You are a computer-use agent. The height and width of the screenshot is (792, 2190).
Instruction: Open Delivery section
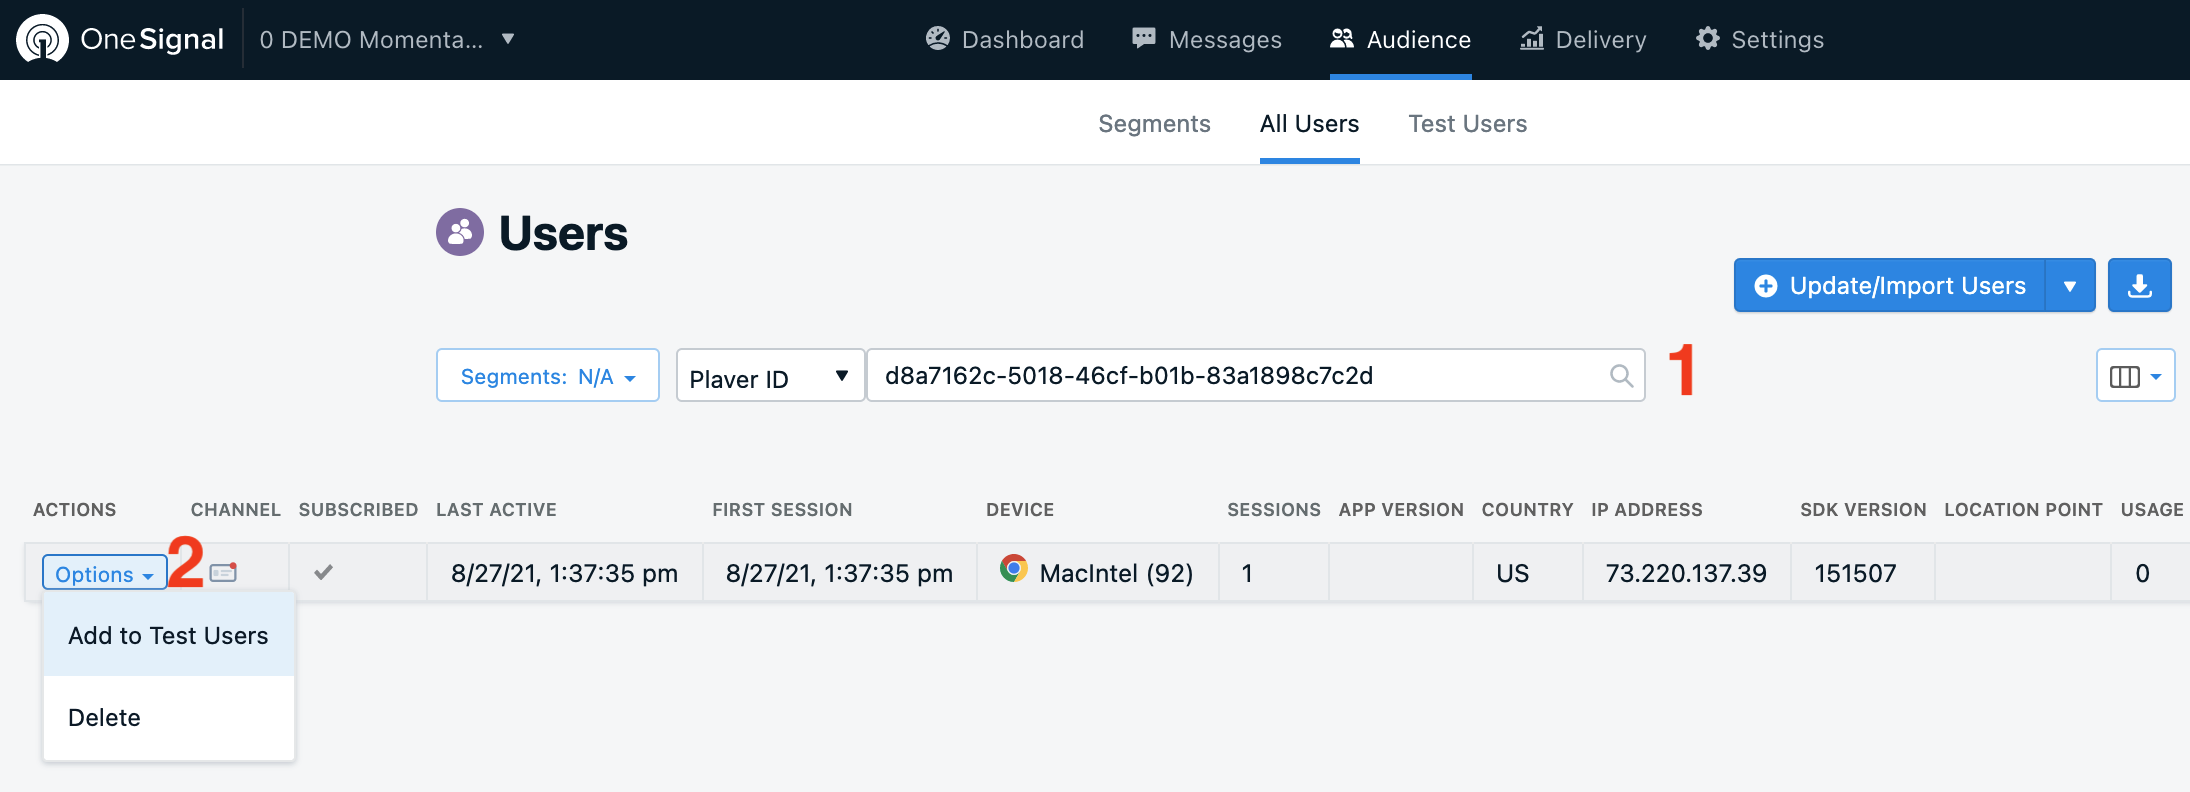point(1583,39)
